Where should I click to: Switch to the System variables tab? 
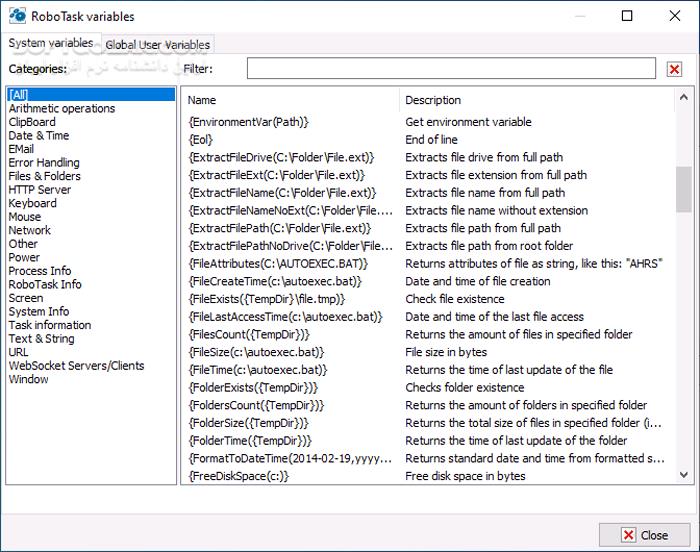51,43
